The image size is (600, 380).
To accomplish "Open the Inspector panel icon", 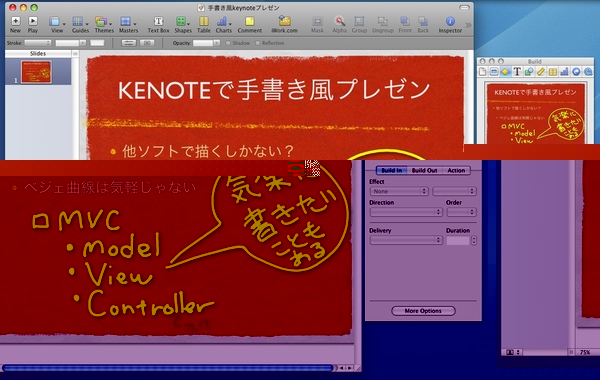I will [450, 21].
